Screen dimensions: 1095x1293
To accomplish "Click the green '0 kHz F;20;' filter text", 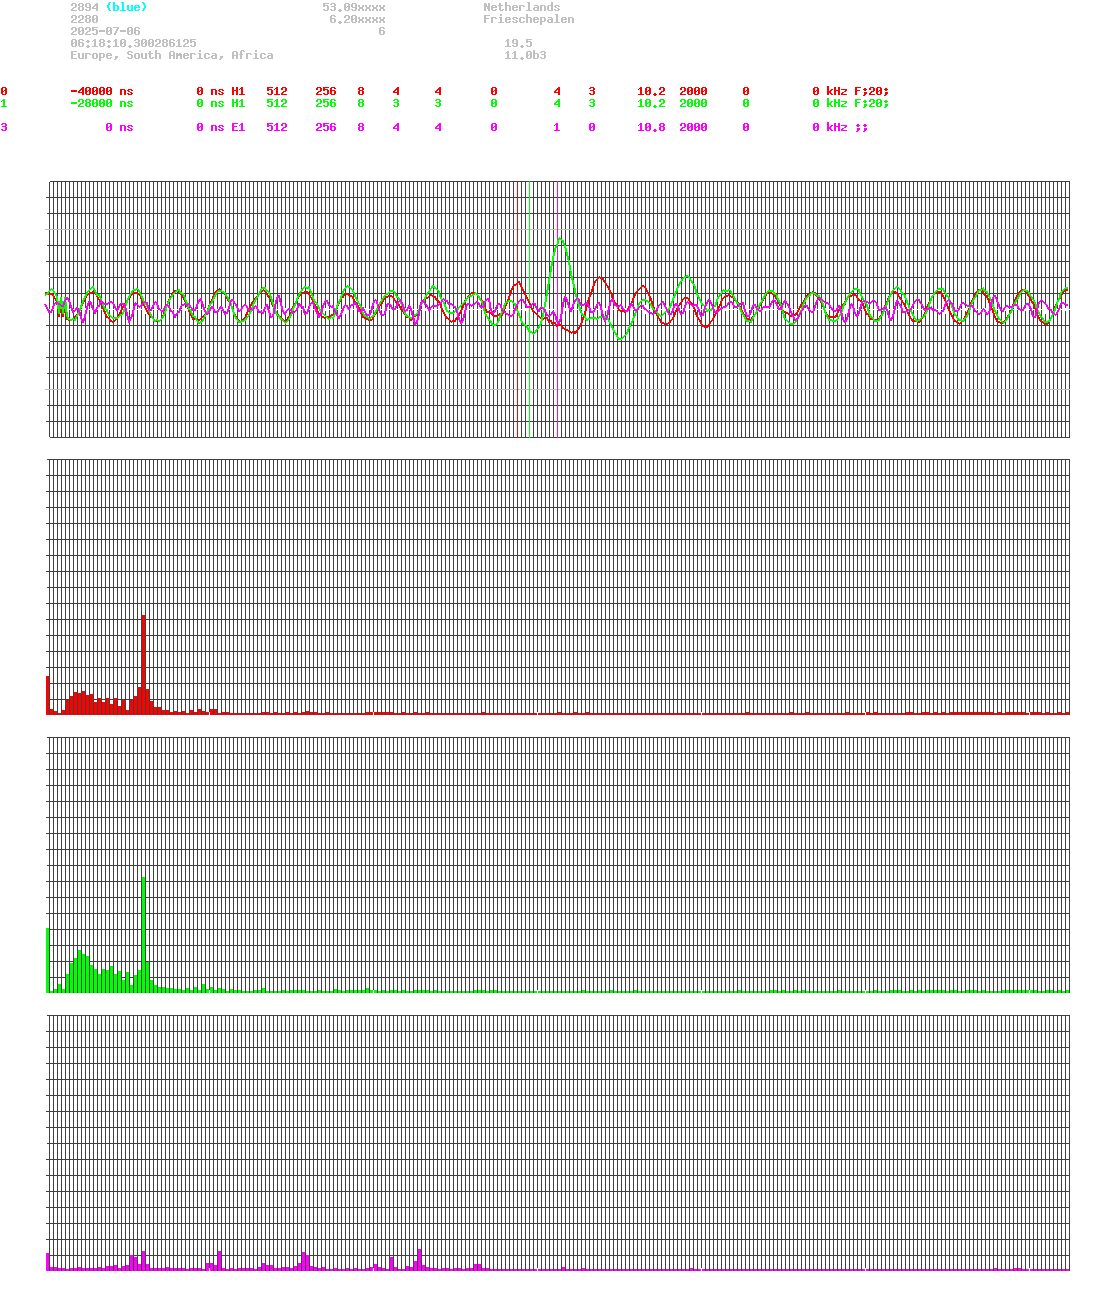I will [850, 103].
